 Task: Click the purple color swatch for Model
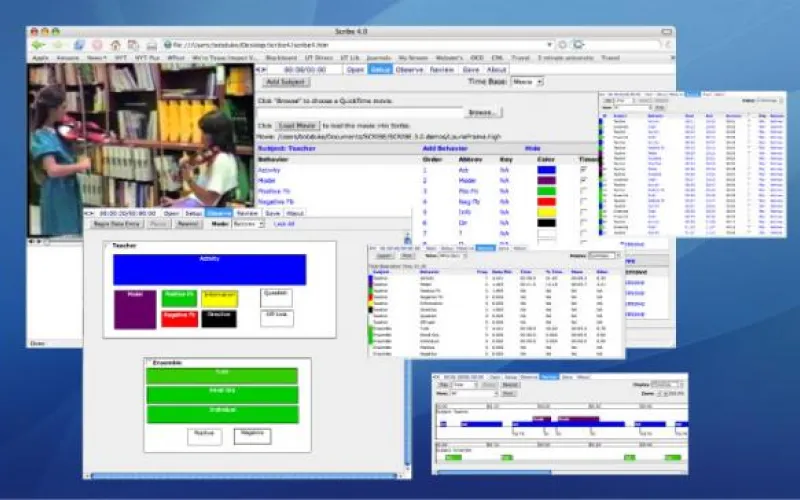click(x=546, y=181)
